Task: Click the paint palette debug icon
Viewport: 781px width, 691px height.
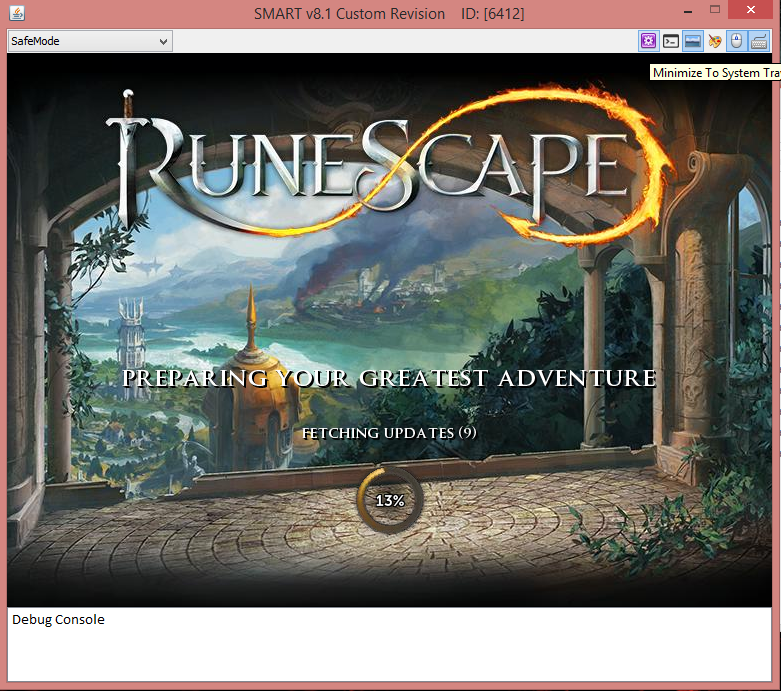Action: point(714,41)
